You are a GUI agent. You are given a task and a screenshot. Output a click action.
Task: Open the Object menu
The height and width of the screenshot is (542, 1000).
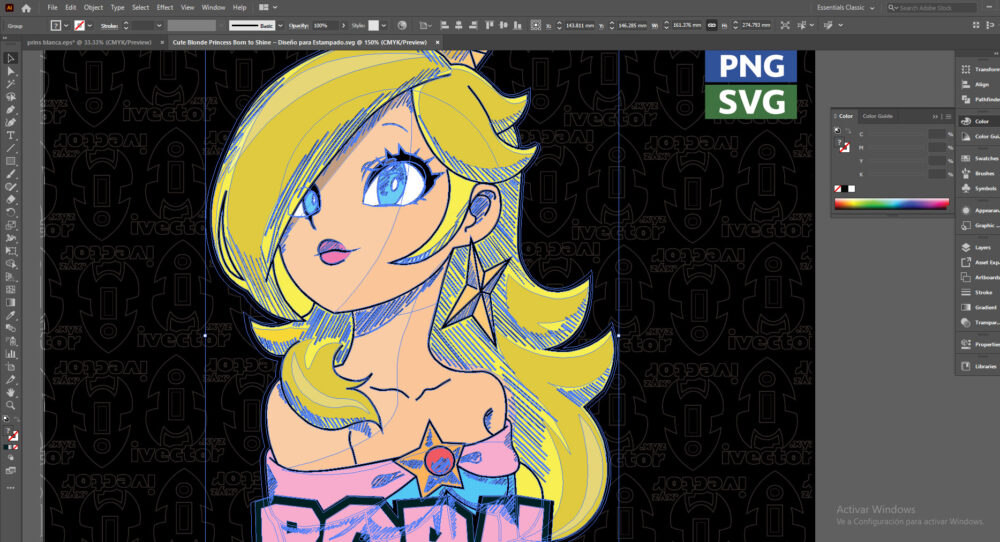click(x=93, y=8)
